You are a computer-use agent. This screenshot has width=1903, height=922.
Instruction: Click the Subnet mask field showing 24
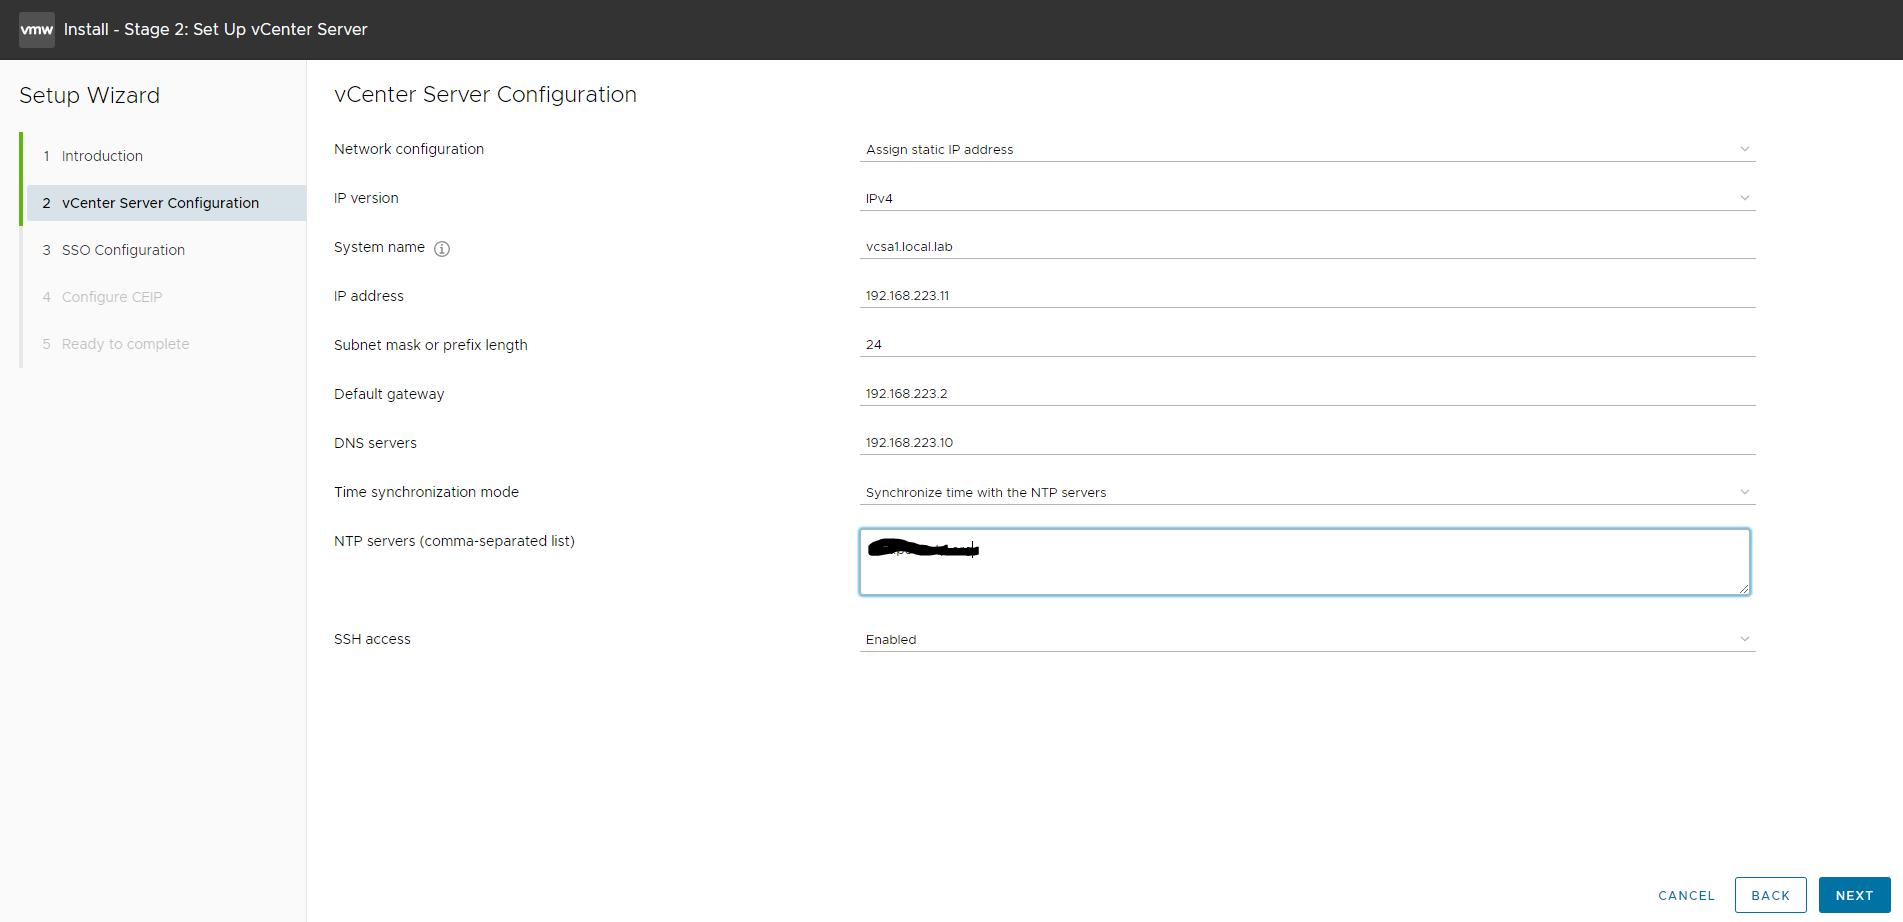click(1307, 344)
